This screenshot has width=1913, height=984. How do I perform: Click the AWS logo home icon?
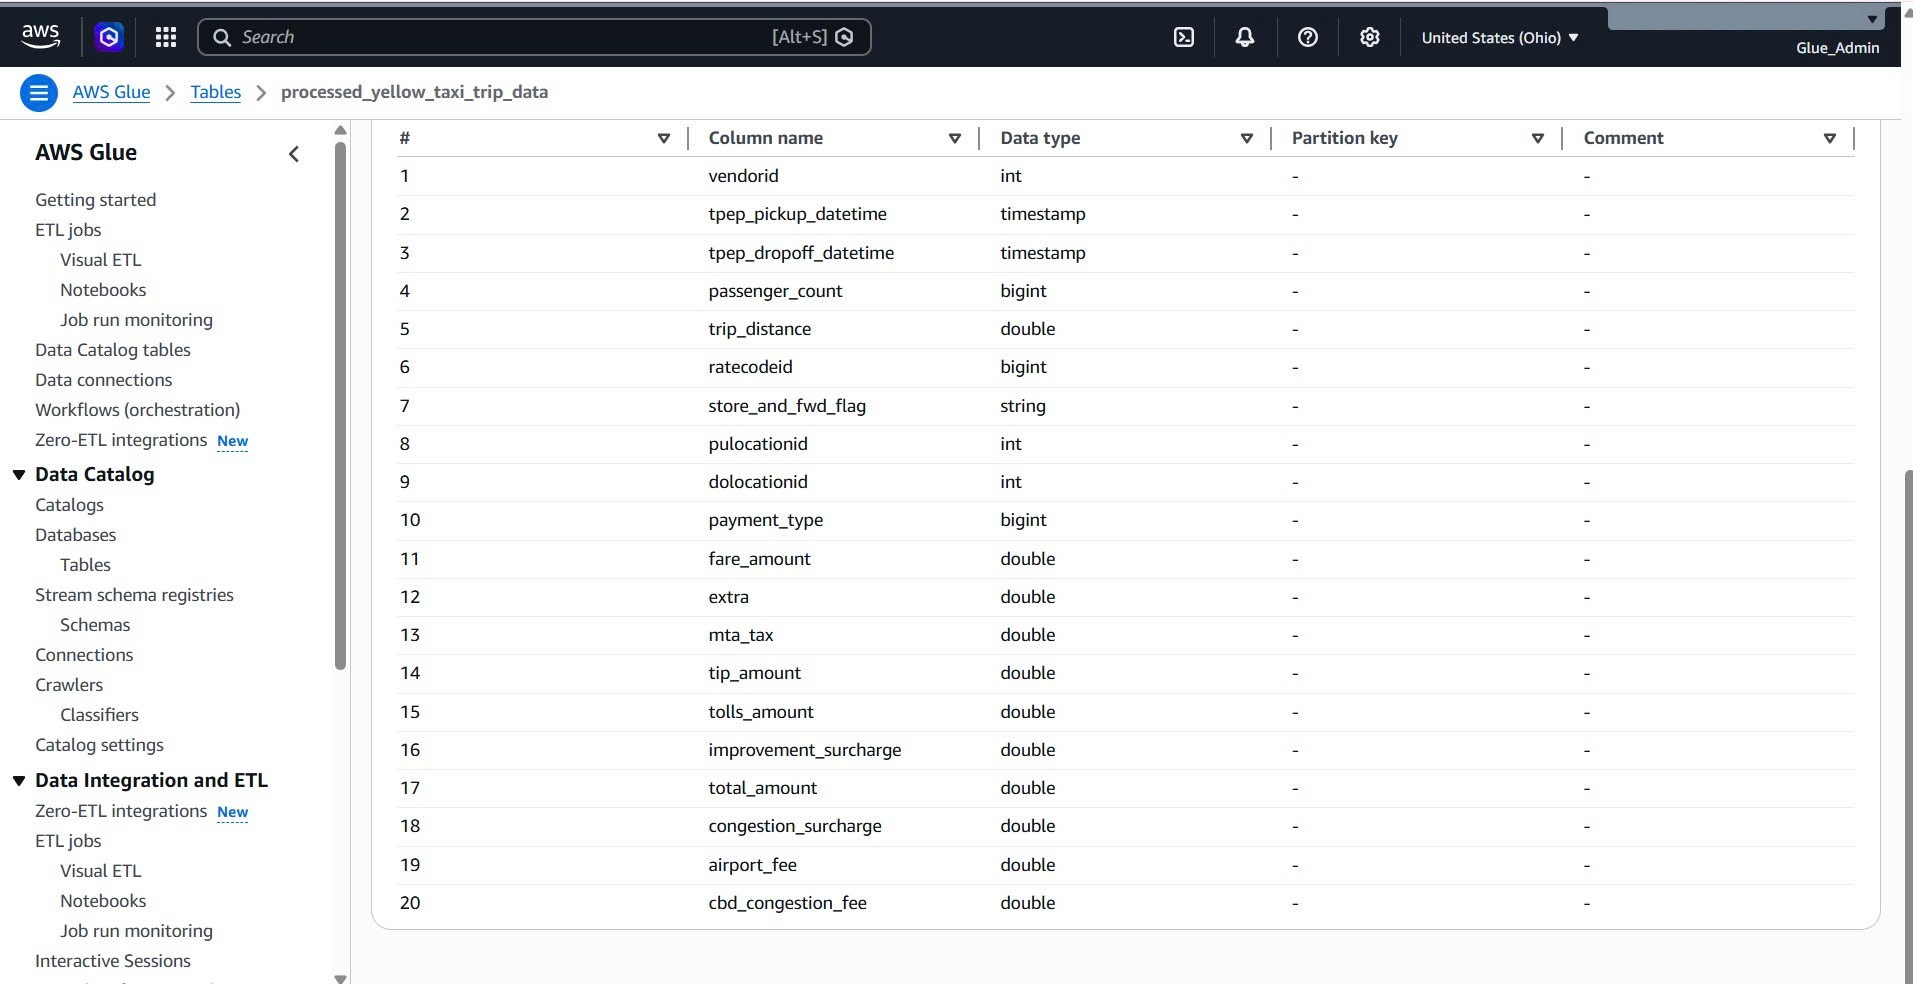40,37
